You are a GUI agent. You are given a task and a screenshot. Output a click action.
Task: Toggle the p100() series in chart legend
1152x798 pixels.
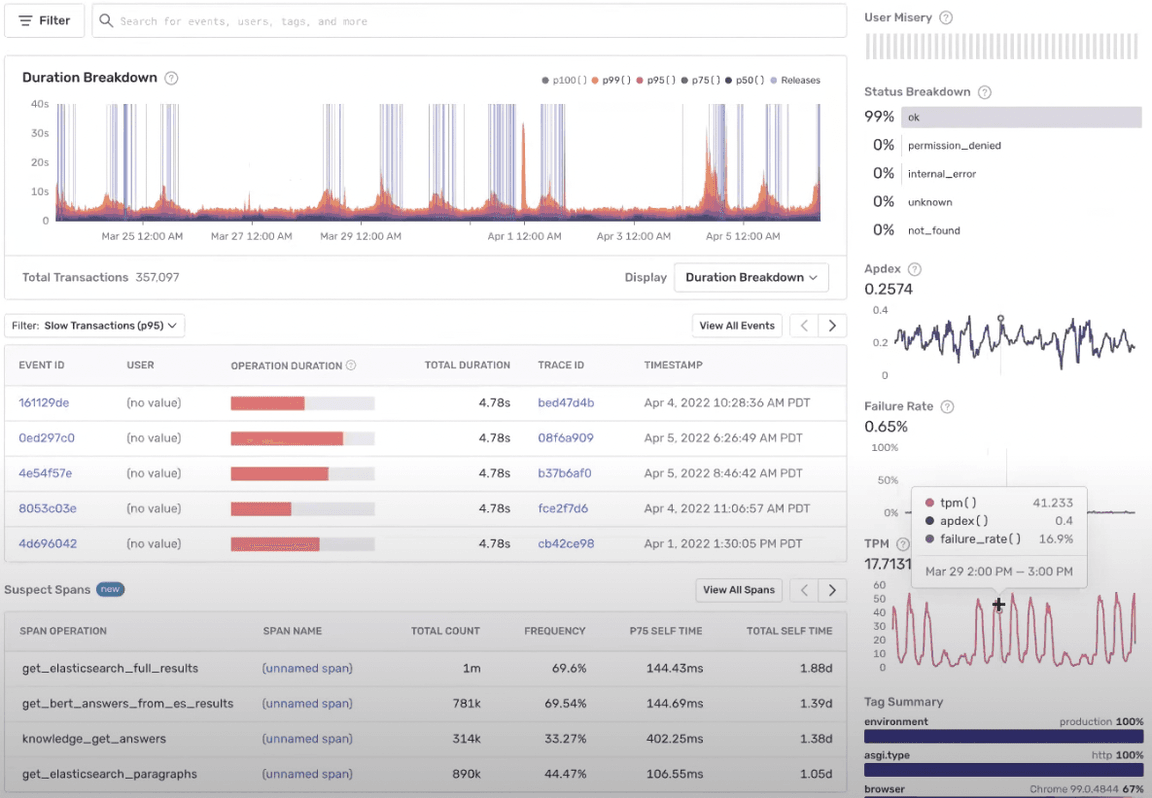(x=564, y=80)
